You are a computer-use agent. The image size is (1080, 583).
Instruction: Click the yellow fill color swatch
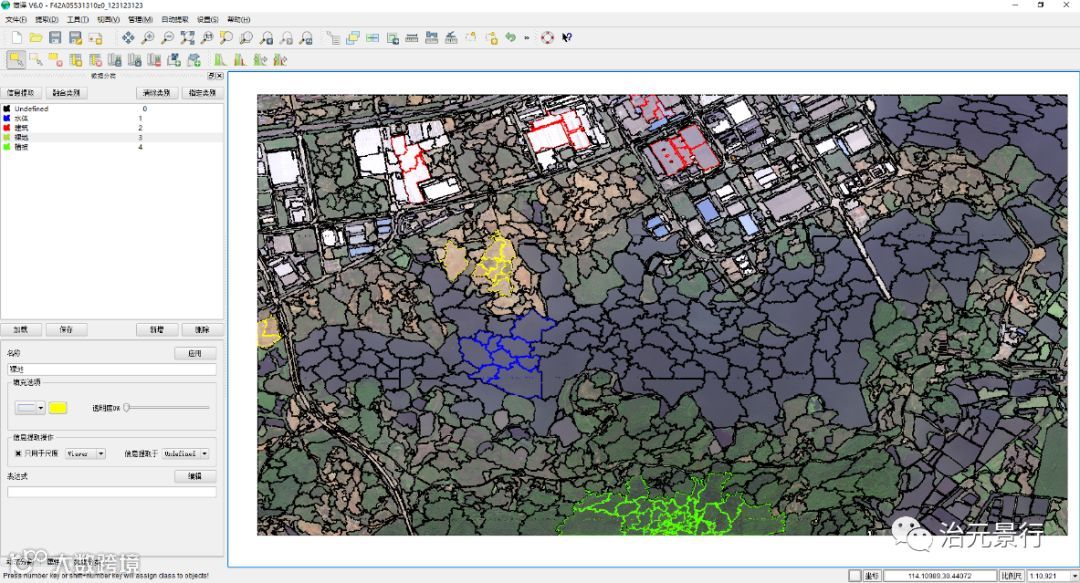[58, 408]
